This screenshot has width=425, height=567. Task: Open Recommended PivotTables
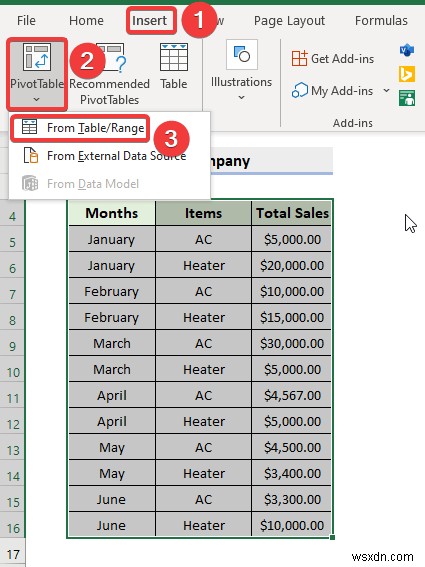point(109,74)
